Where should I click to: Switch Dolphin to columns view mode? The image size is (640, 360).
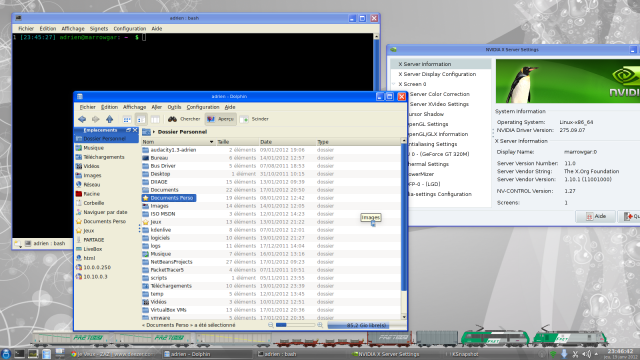155,120
